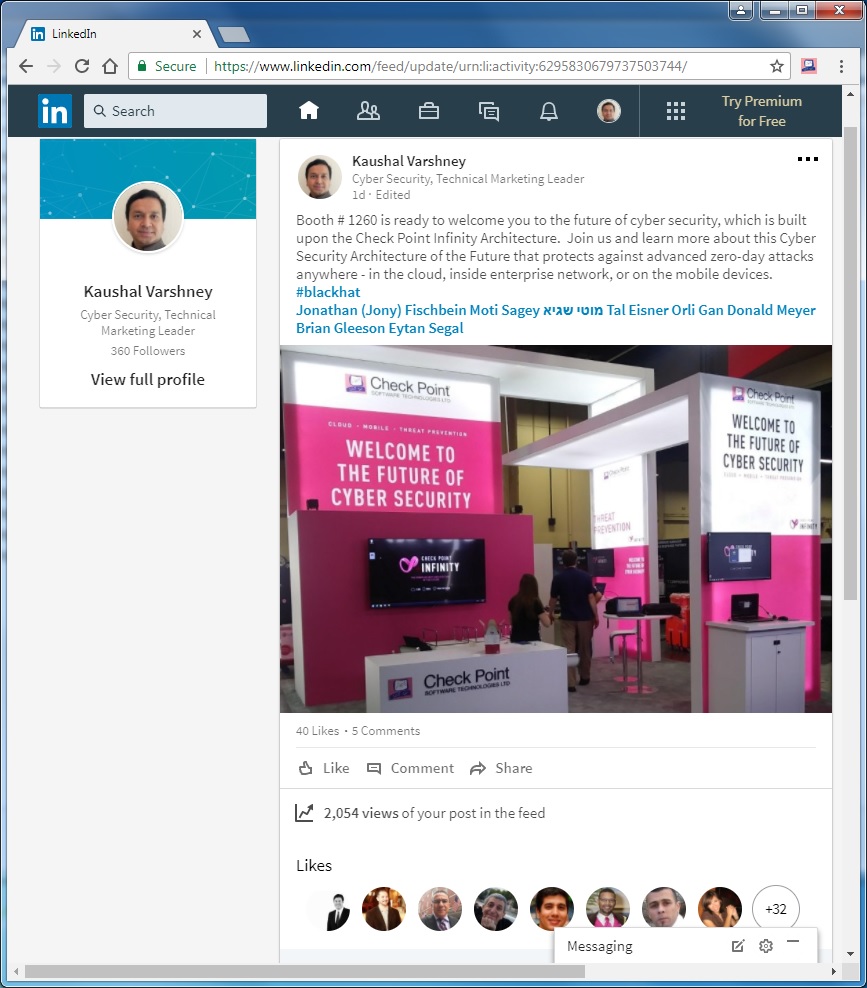Click sidebar name Kaushal Varshney

pos(148,292)
